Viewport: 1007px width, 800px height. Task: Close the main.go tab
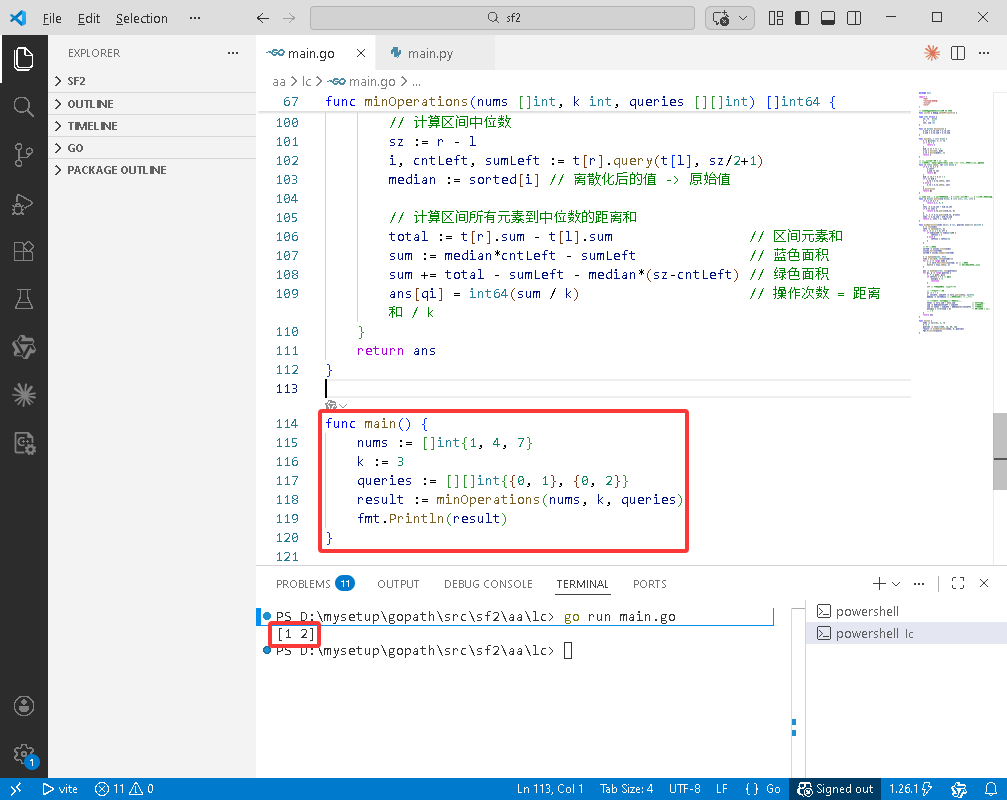361,53
